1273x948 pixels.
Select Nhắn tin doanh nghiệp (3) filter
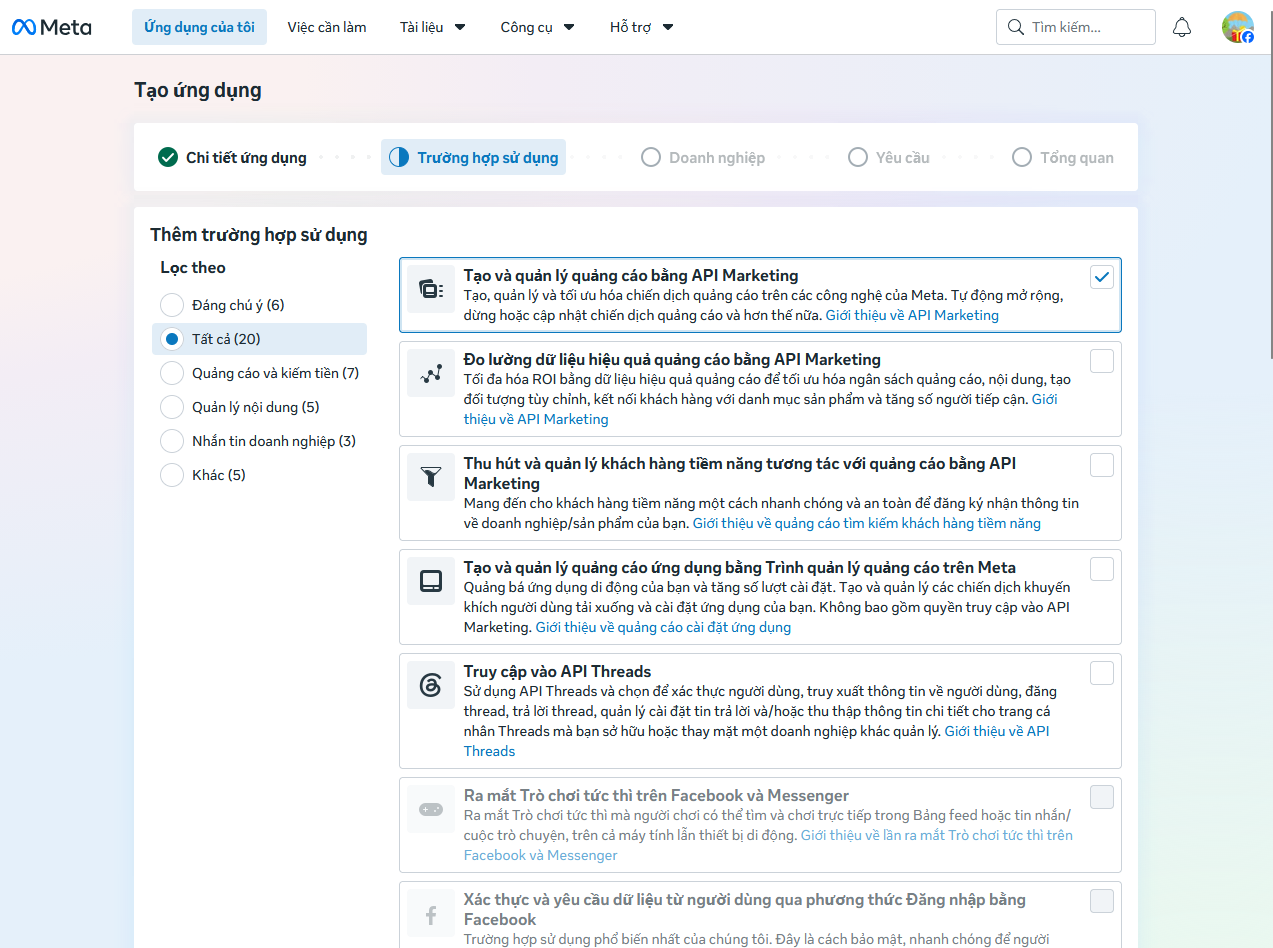pyautogui.click(x=259, y=441)
